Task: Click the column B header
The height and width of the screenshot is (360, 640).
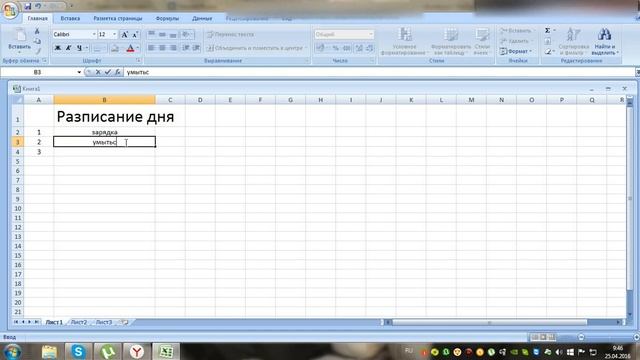Action: pyautogui.click(x=104, y=100)
